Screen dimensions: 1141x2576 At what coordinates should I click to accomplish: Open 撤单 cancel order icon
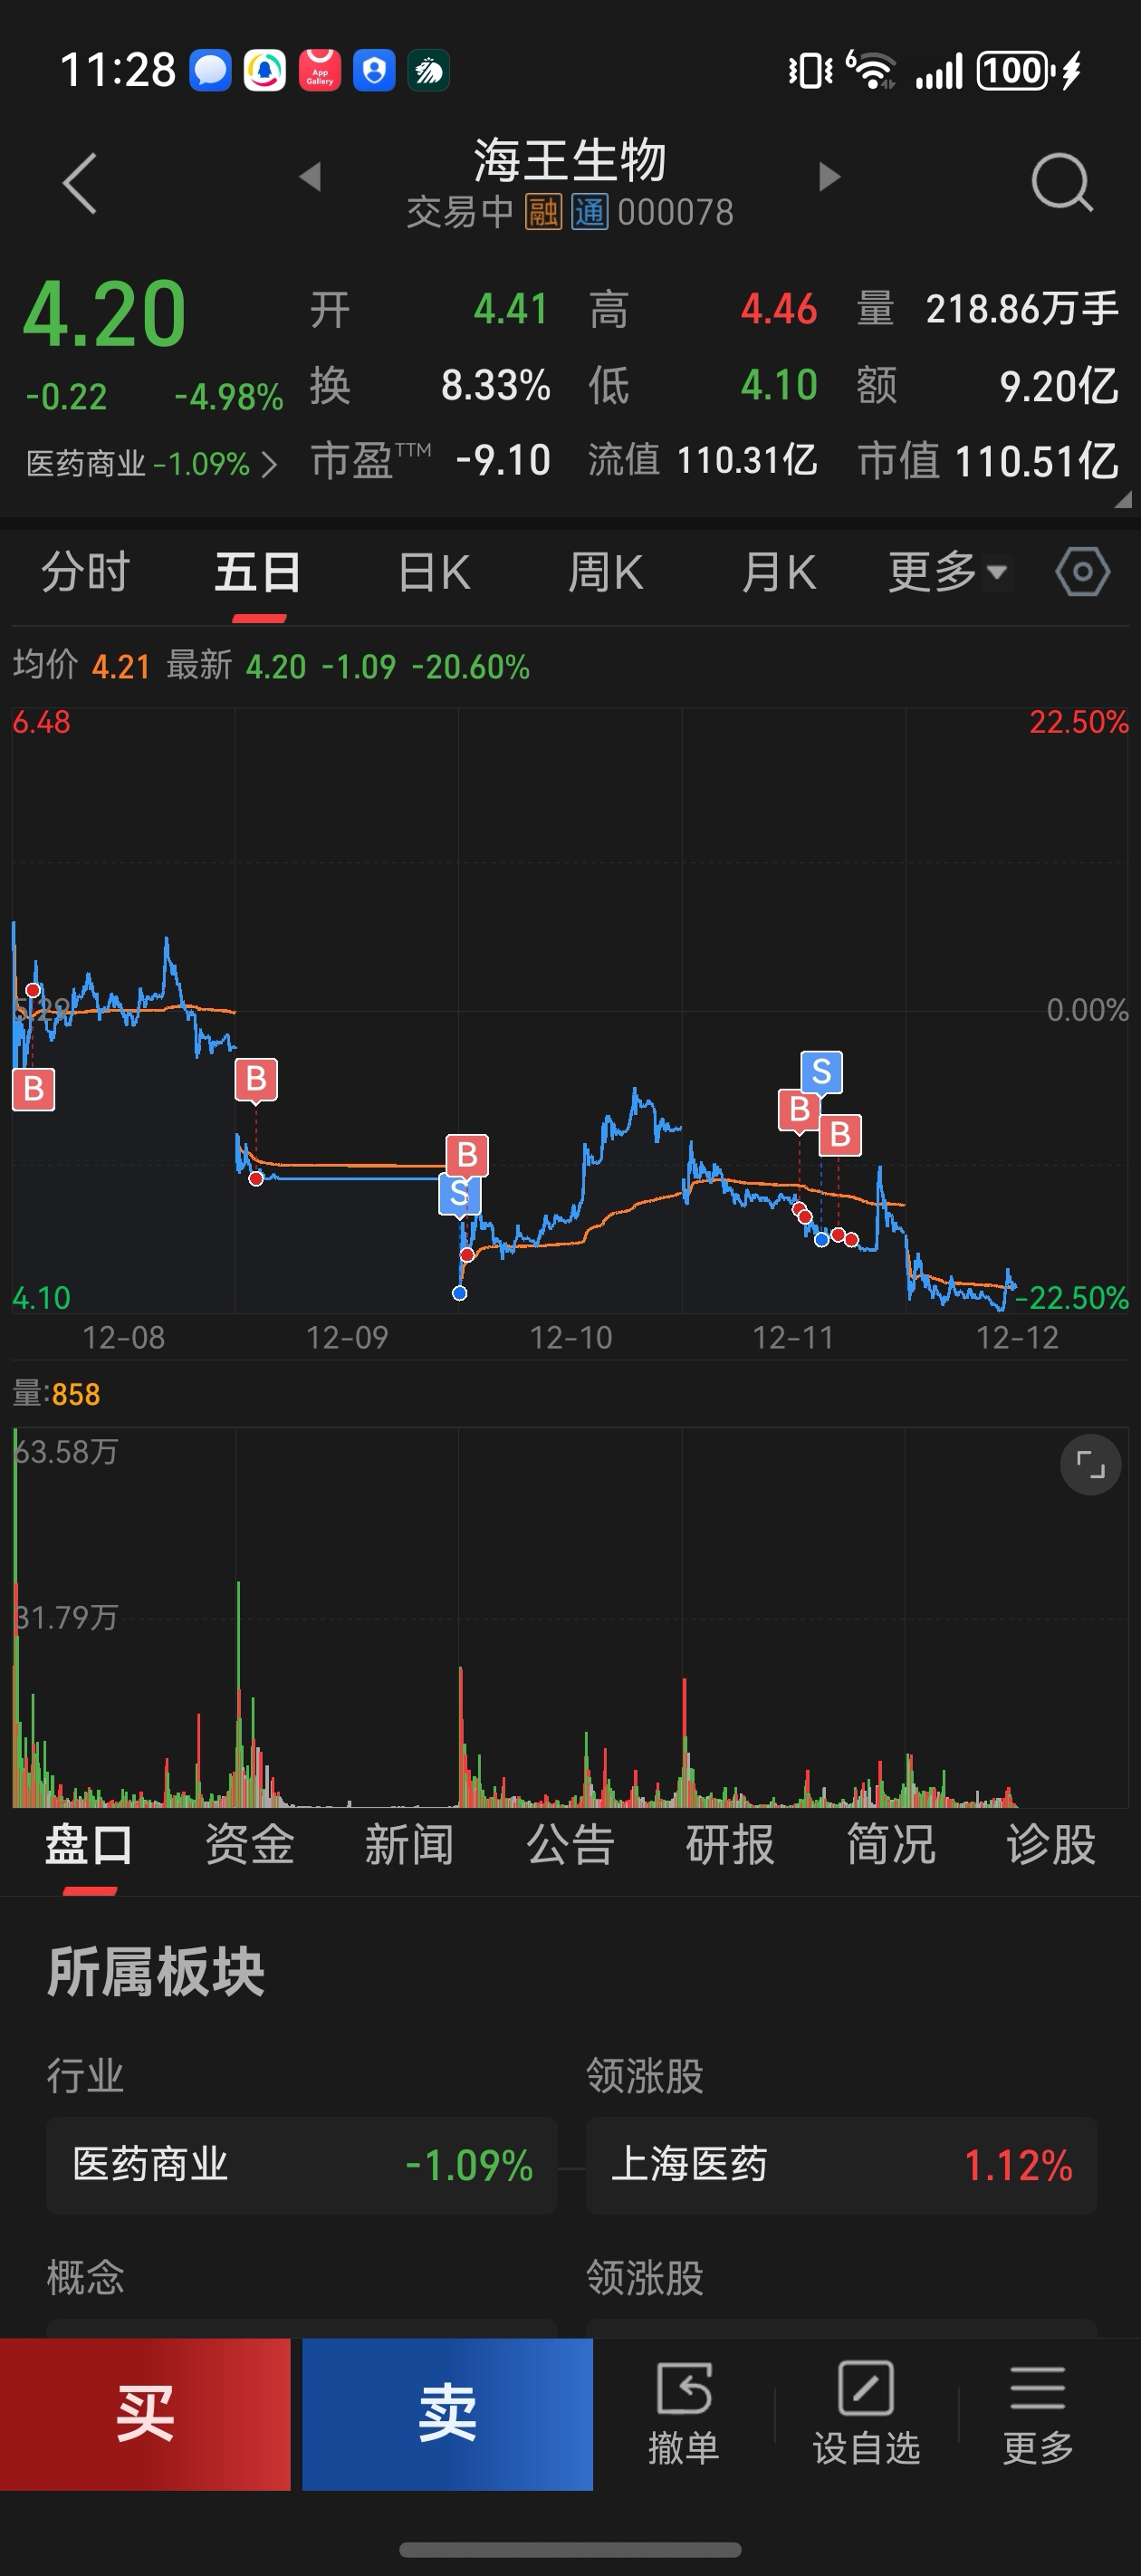(683, 2413)
